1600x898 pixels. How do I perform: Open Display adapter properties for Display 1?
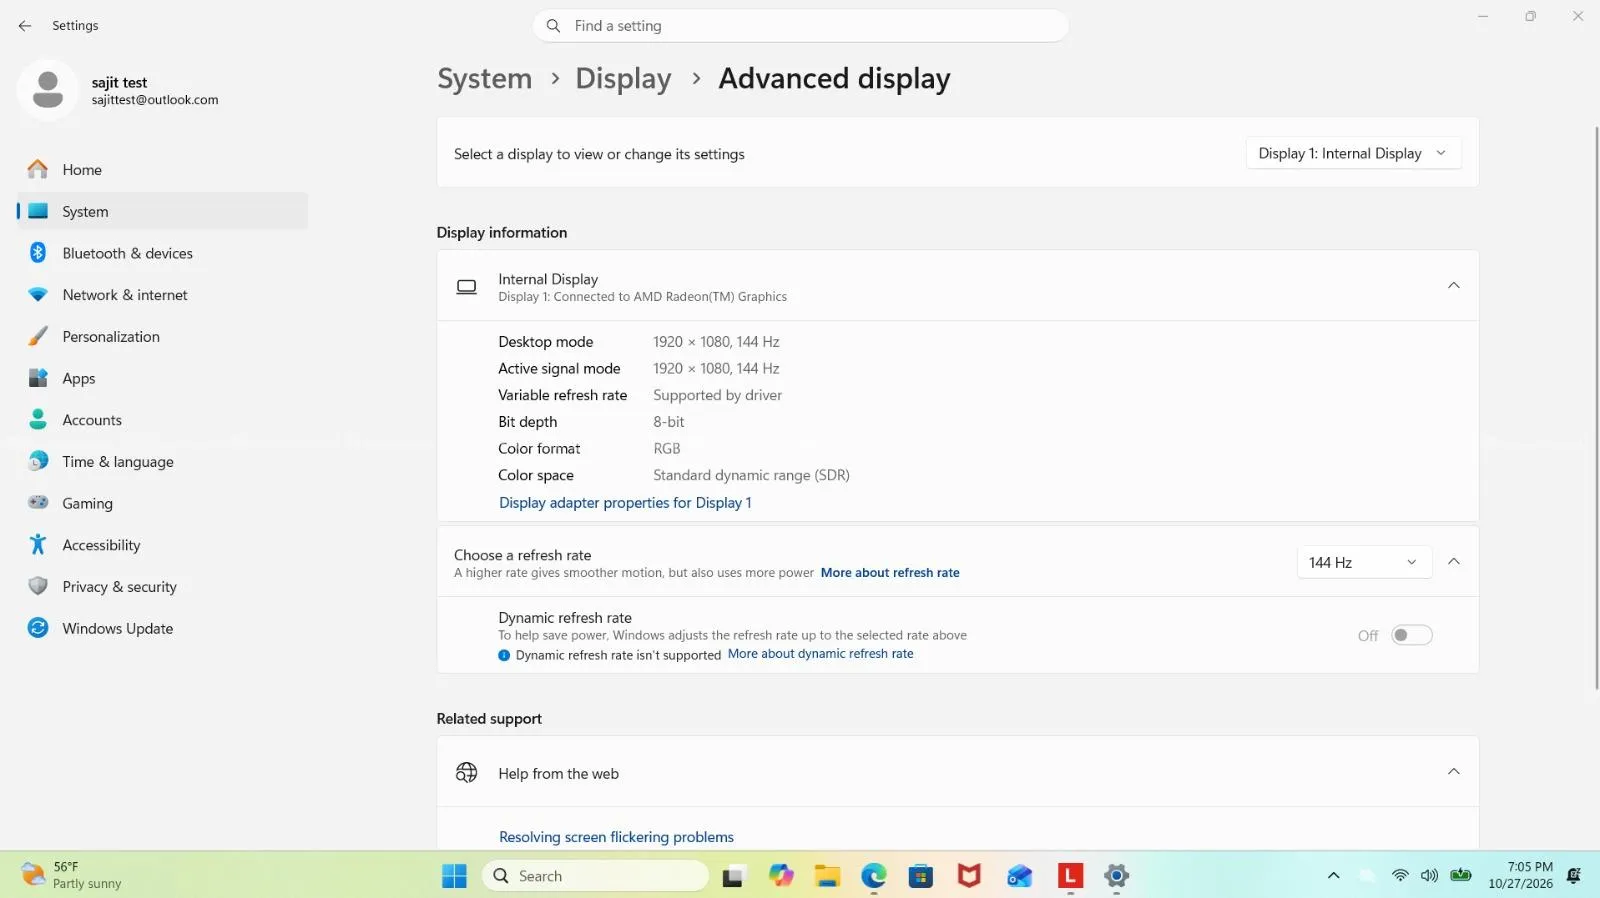625,503
